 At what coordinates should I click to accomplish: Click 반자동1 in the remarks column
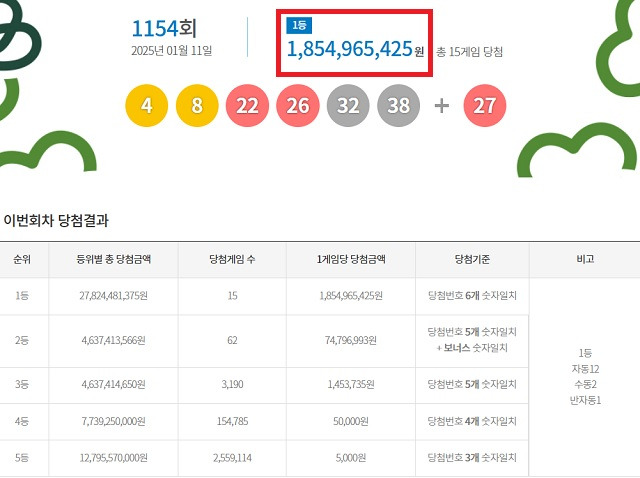pyautogui.click(x=585, y=400)
